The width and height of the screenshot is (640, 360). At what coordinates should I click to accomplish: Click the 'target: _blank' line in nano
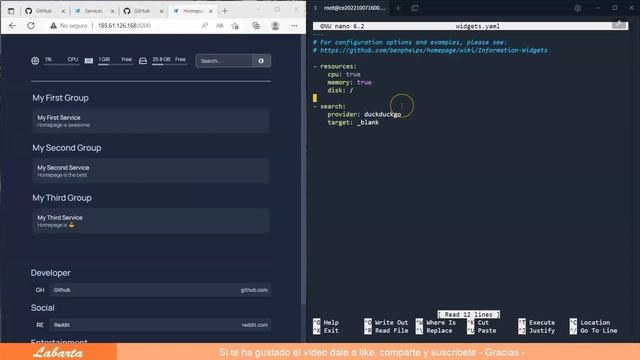pos(353,122)
